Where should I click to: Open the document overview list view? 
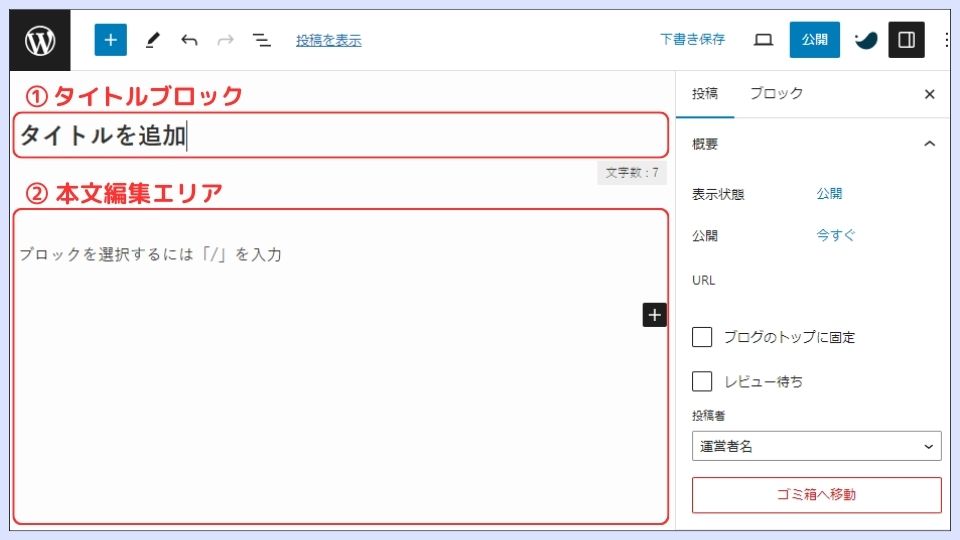261,40
